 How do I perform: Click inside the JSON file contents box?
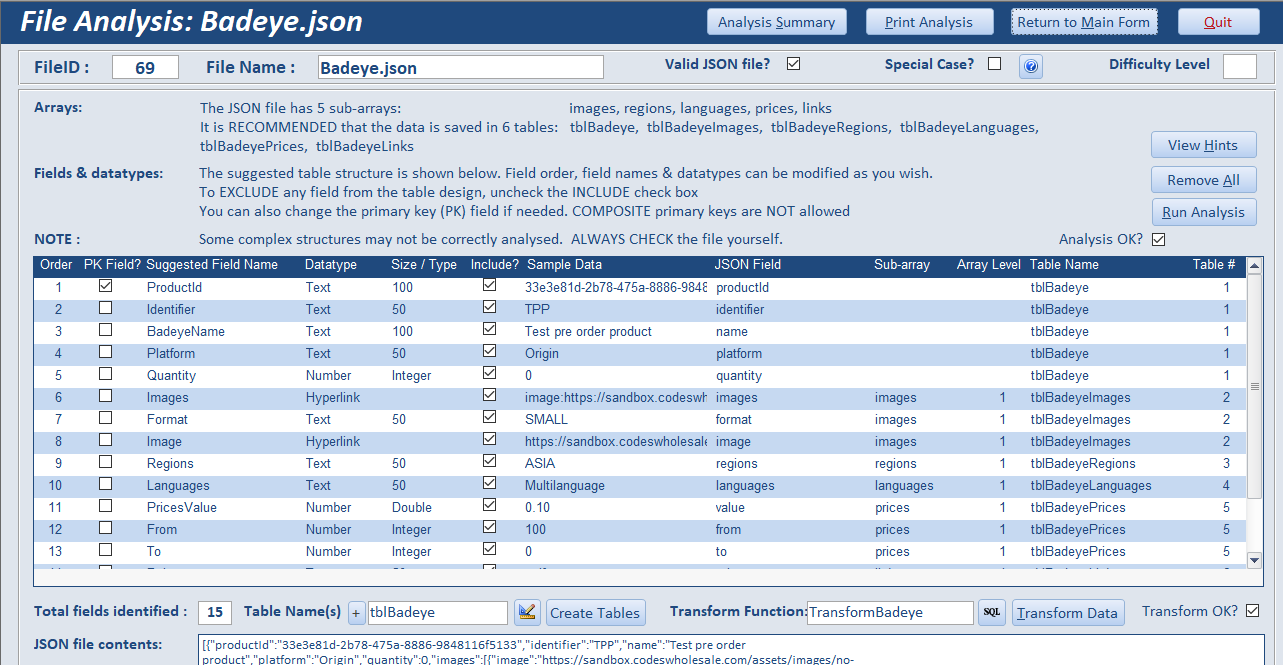(x=732, y=650)
